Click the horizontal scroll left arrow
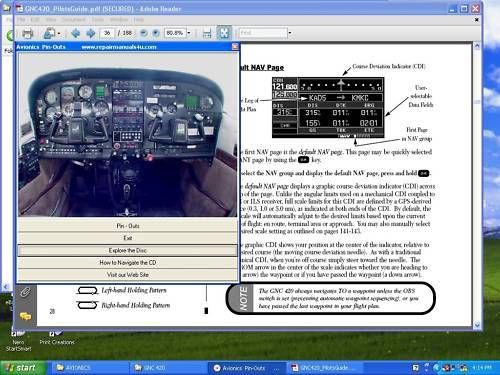This screenshot has height=375, width=500. (6, 287)
